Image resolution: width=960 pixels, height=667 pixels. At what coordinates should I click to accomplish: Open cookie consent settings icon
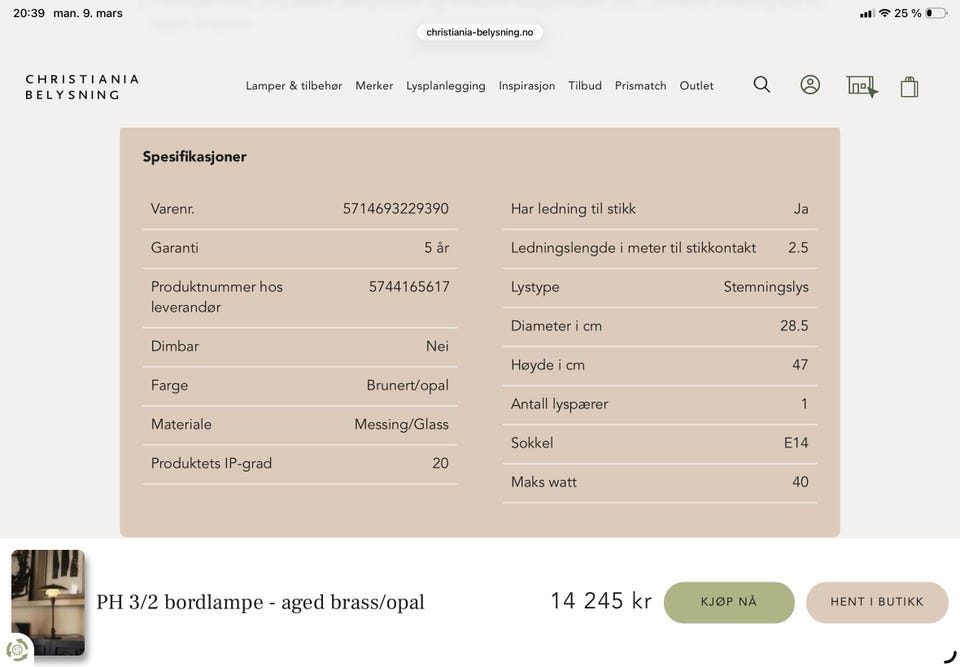coord(18,650)
